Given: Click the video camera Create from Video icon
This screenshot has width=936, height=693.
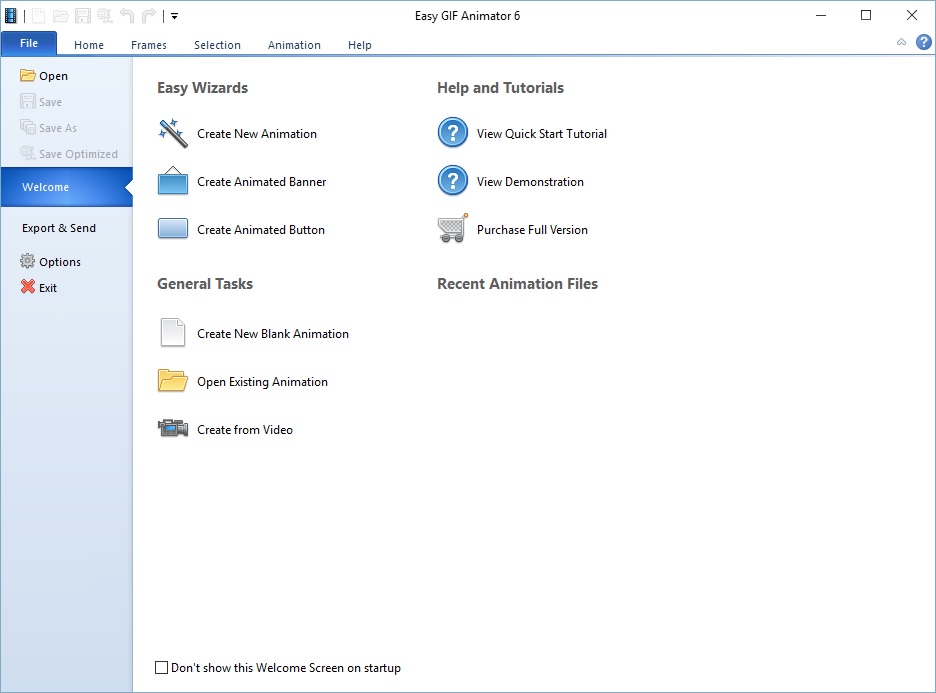Looking at the screenshot, I should [x=173, y=428].
